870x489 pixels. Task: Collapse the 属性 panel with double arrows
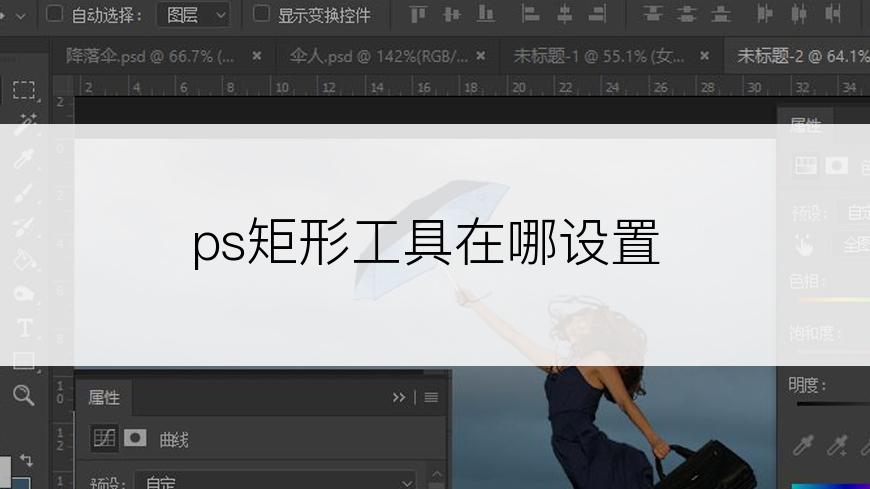coord(399,397)
